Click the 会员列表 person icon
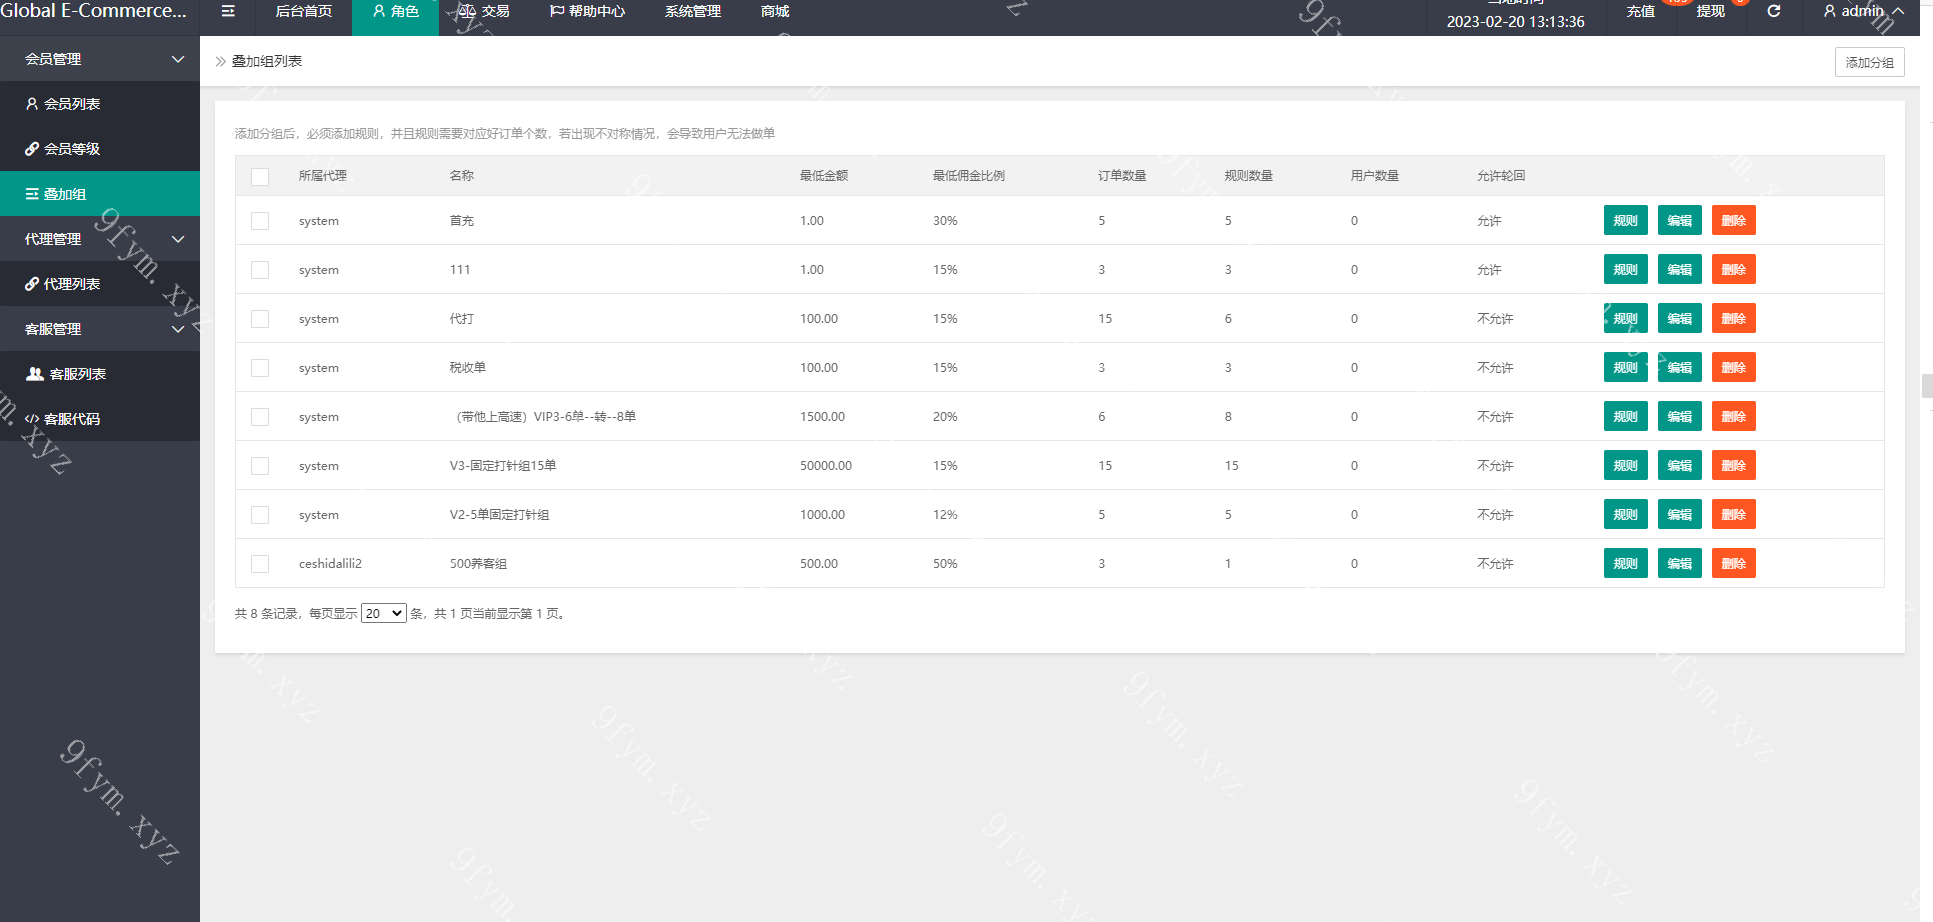Image resolution: width=1933 pixels, height=922 pixels. (x=32, y=104)
